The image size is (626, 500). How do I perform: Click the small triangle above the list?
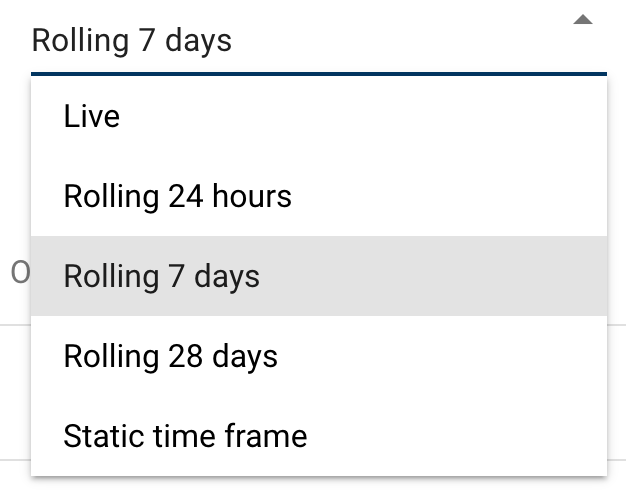pyautogui.click(x=583, y=20)
